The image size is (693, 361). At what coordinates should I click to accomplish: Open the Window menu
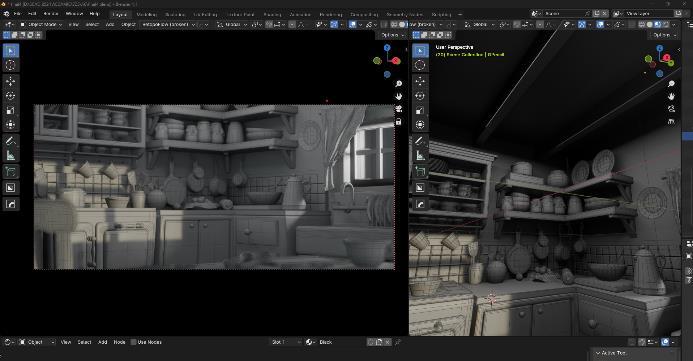(x=74, y=14)
